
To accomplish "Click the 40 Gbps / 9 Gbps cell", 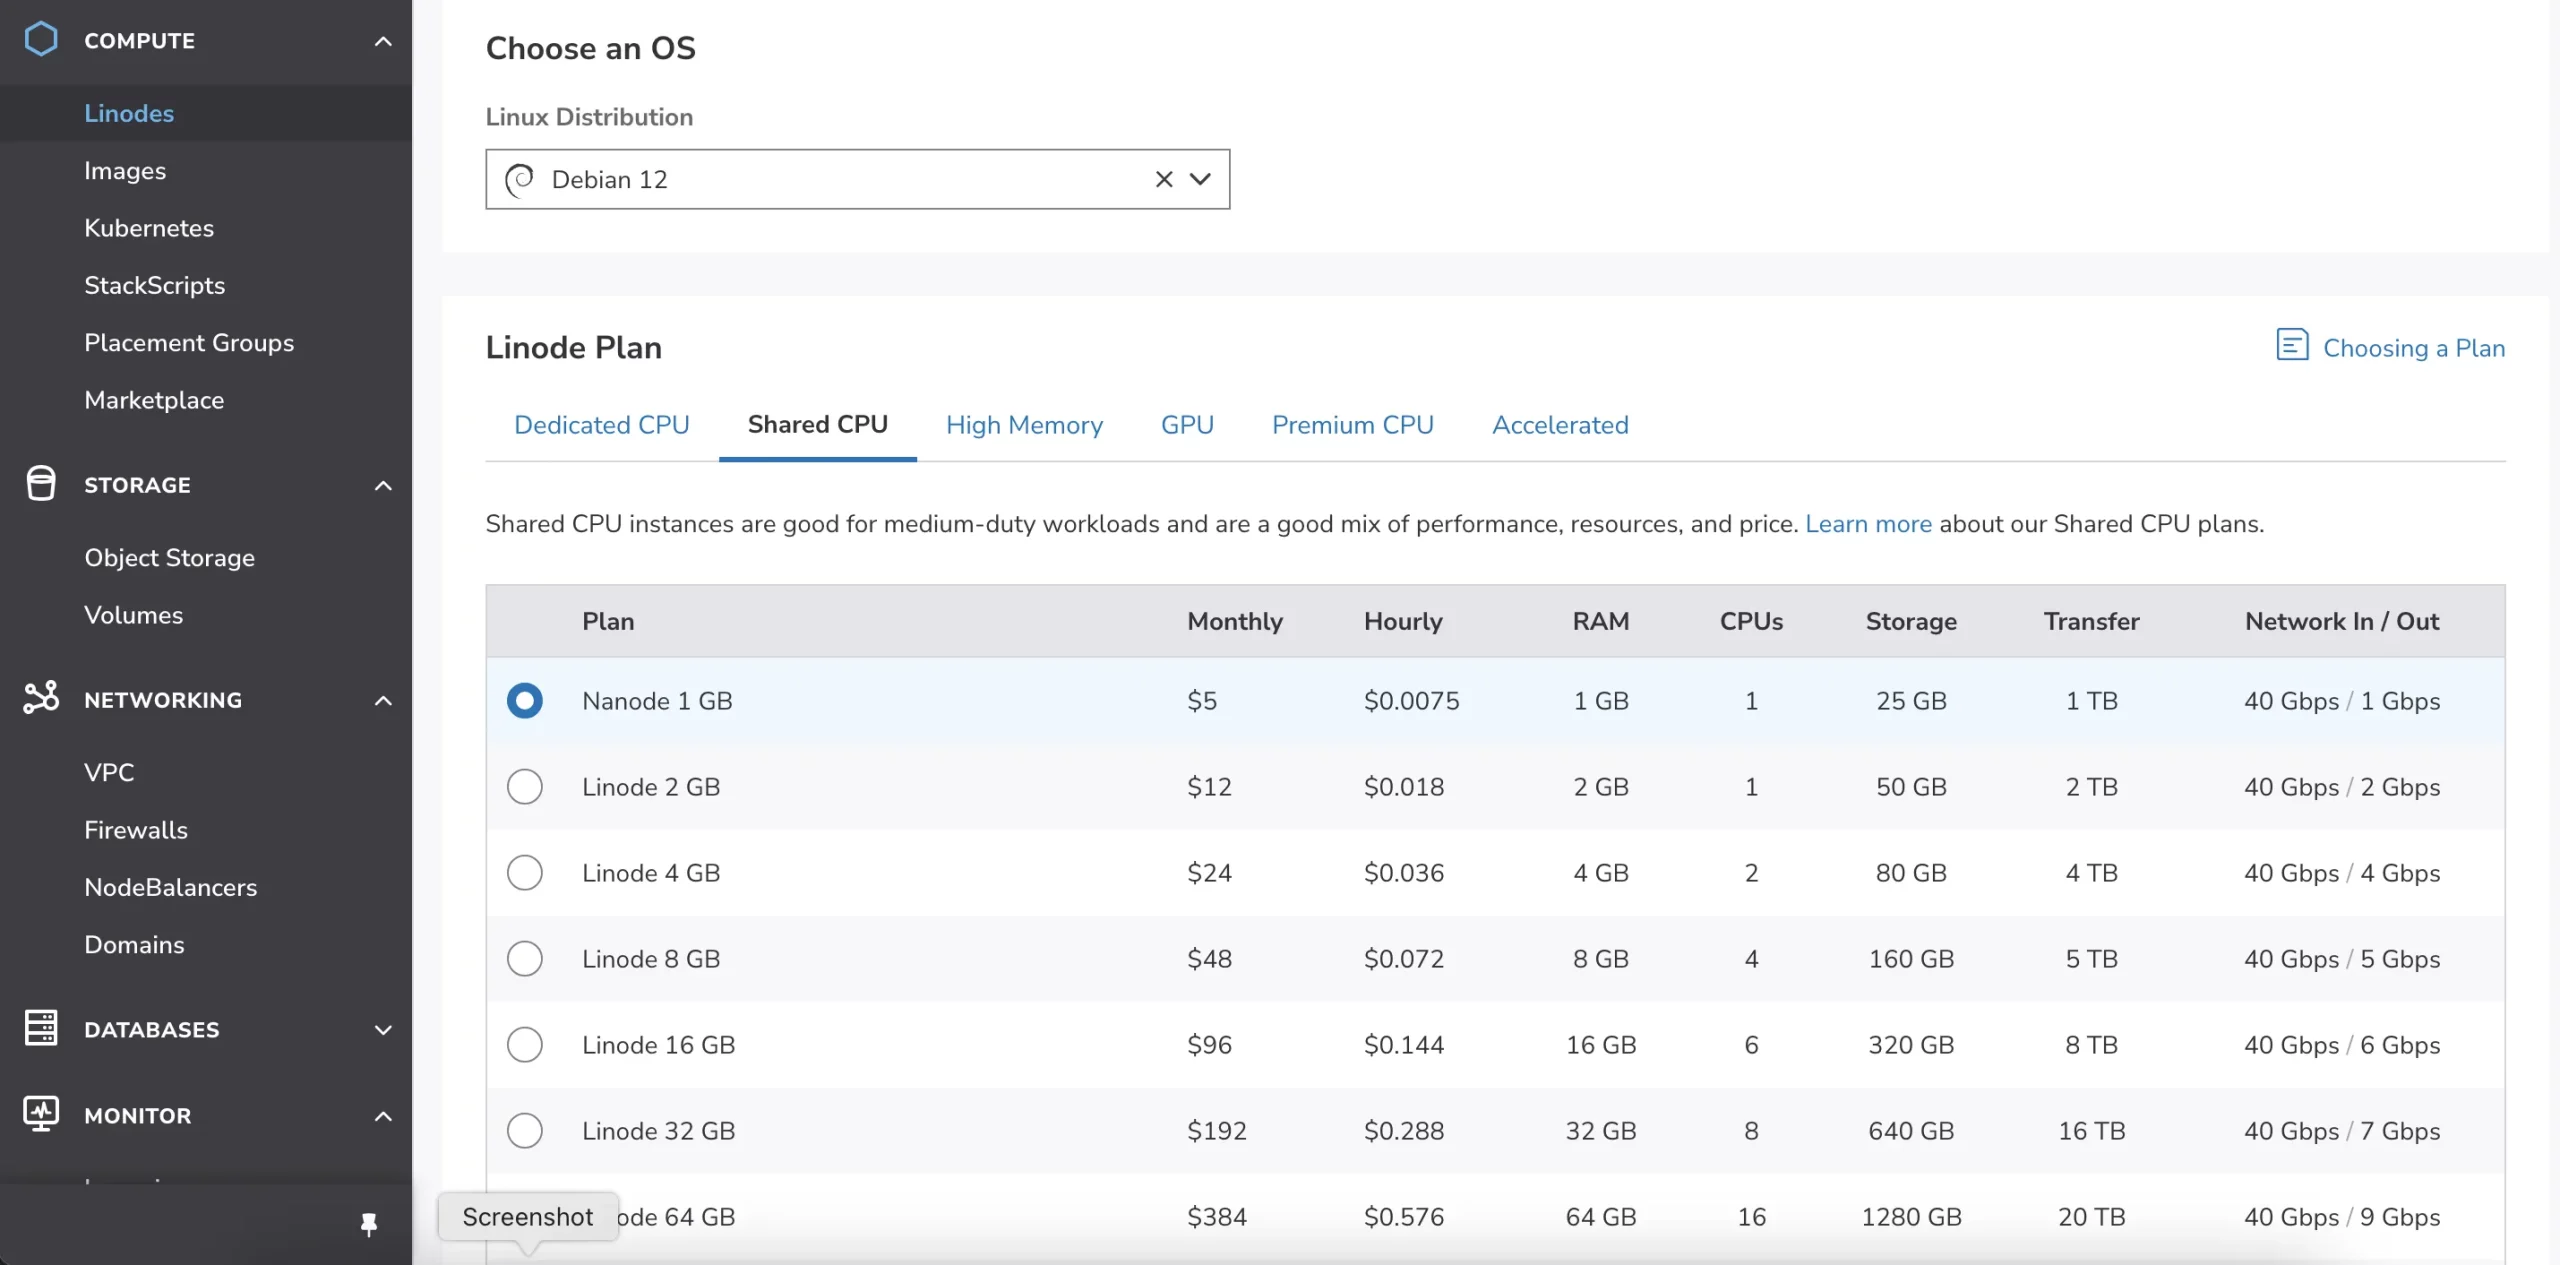I will 2342,1217.
